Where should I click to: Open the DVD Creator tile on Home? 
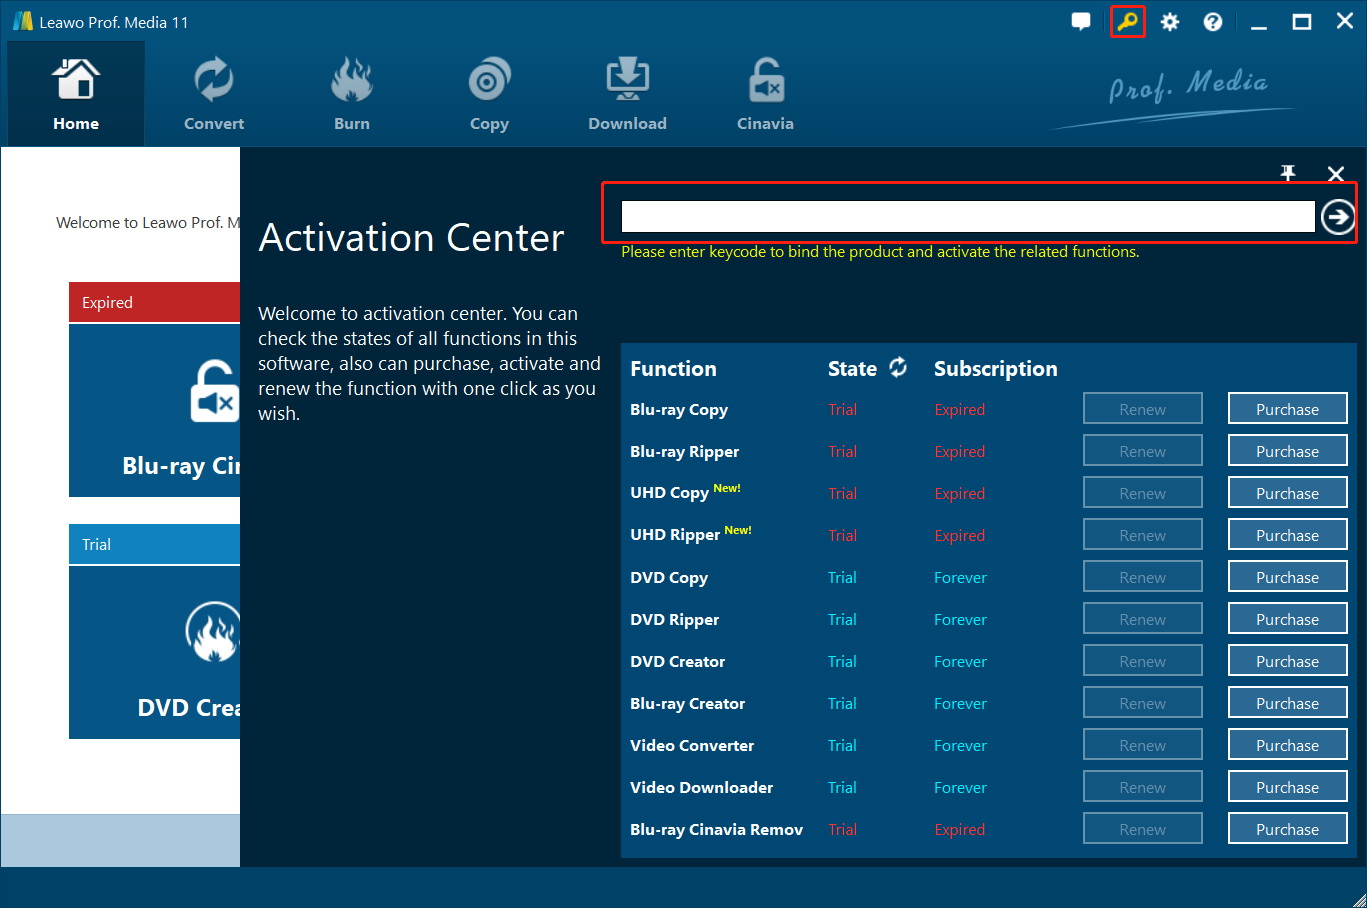pos(155,652)
